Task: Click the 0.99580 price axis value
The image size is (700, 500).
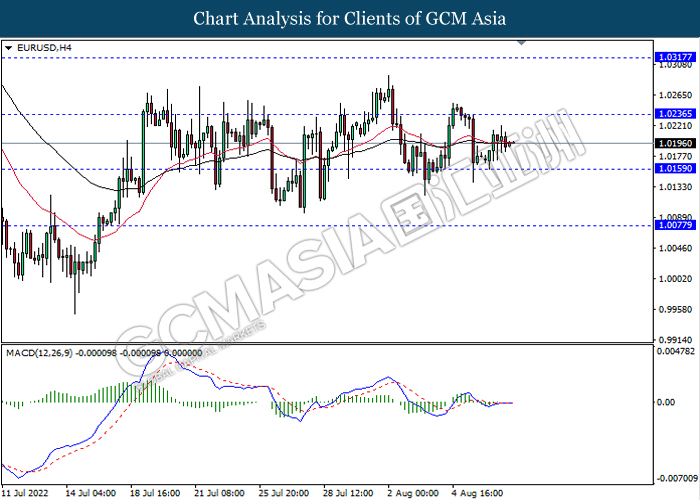Action: click(x=675, y=309)
